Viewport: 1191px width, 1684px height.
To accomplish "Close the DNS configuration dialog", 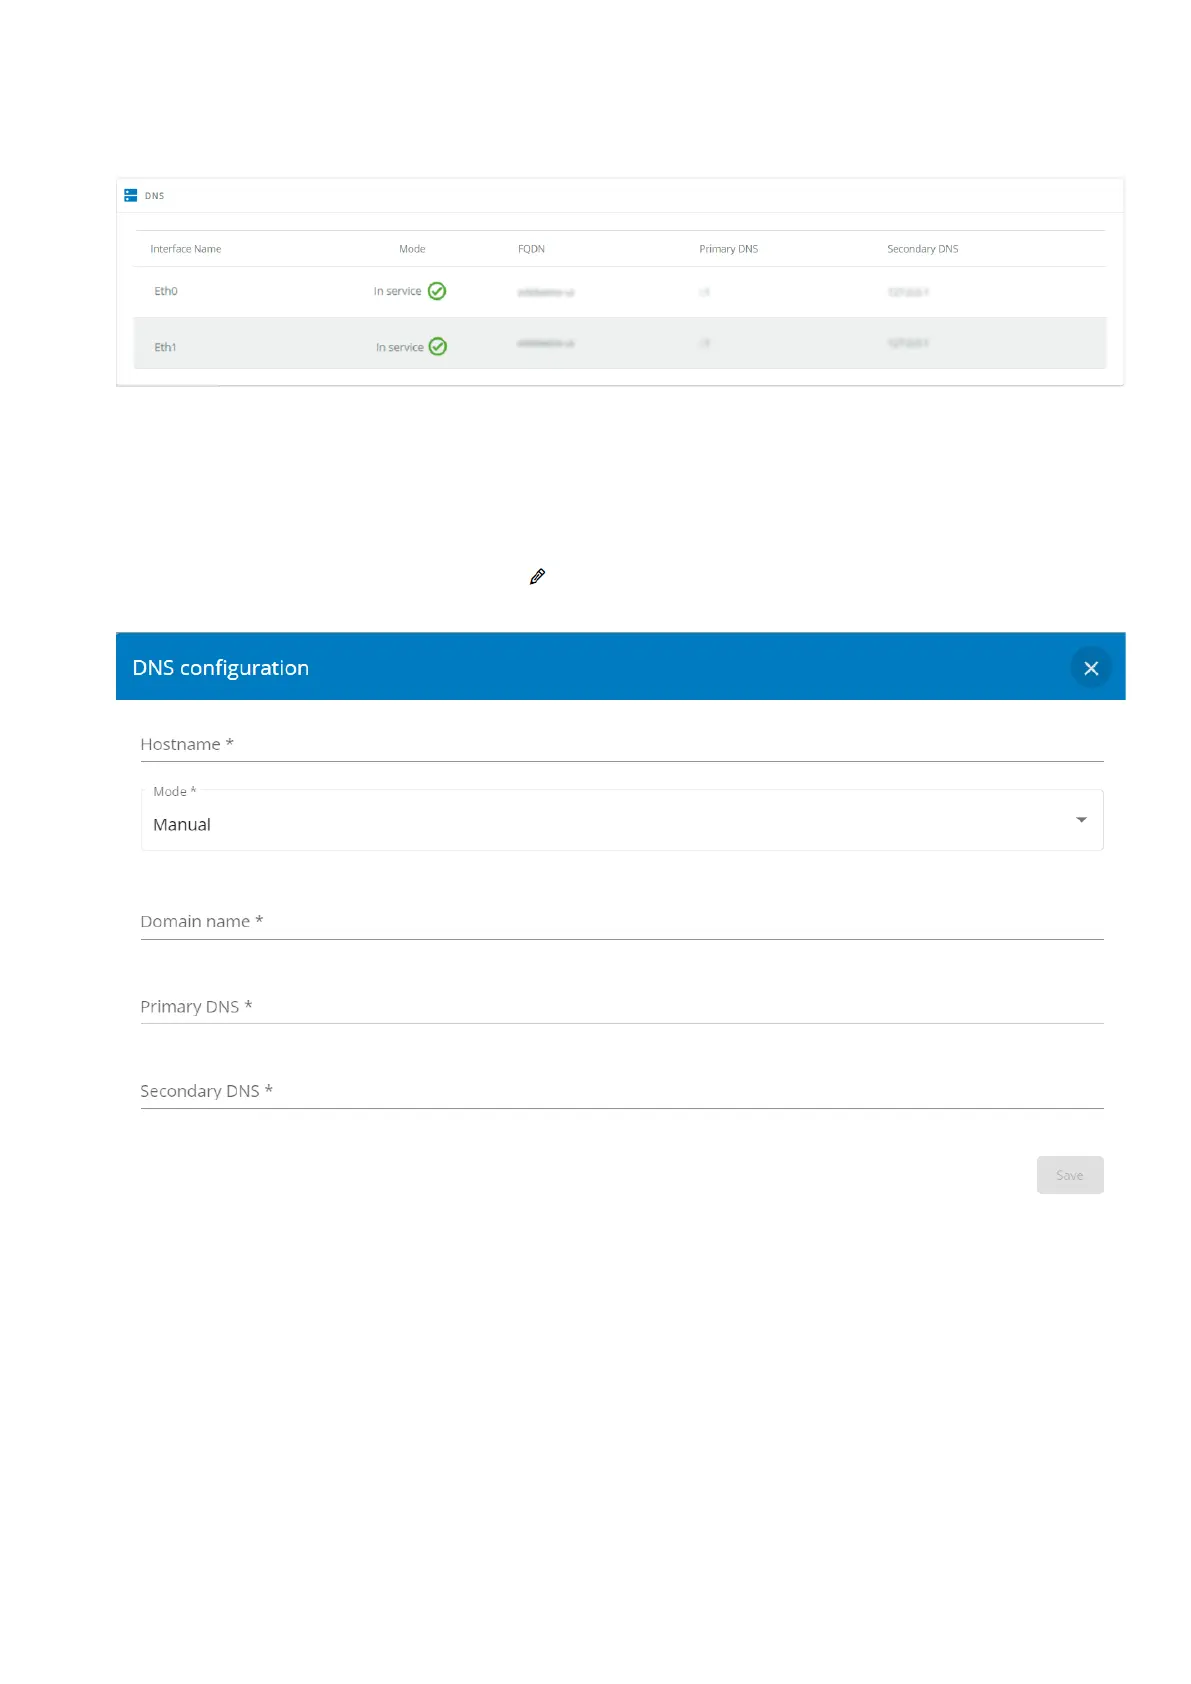I will click(x=1091, y=668).
